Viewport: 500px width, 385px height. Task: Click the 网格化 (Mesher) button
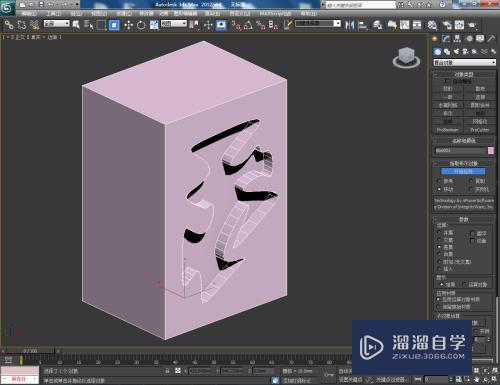tap(480, 121)
